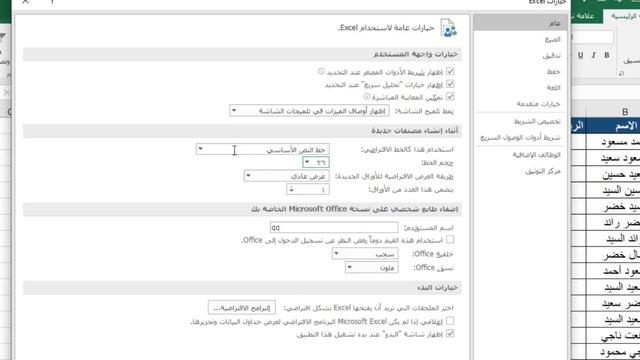Select the 'تدقيق' Proofing category
This screenshot has width=640, height=360.
tap(520, 56)
